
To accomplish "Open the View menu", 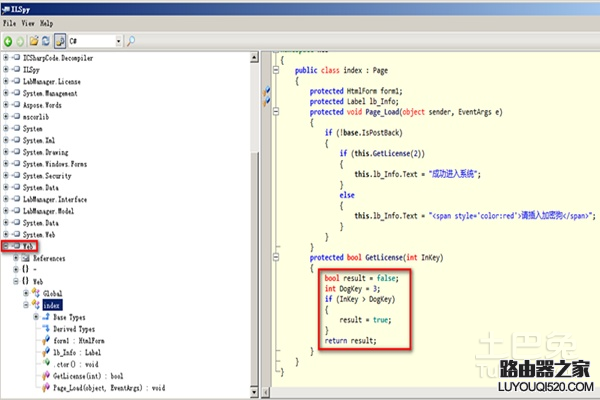I will click(28, 23).
